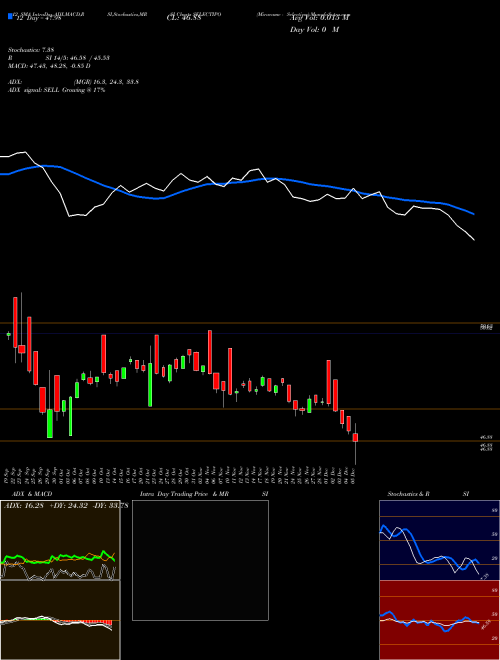Click the "SI 14/5: 46.58 / 45.53" reading
This screenshot has width=500, height=660.
click(x=77, y=58)
